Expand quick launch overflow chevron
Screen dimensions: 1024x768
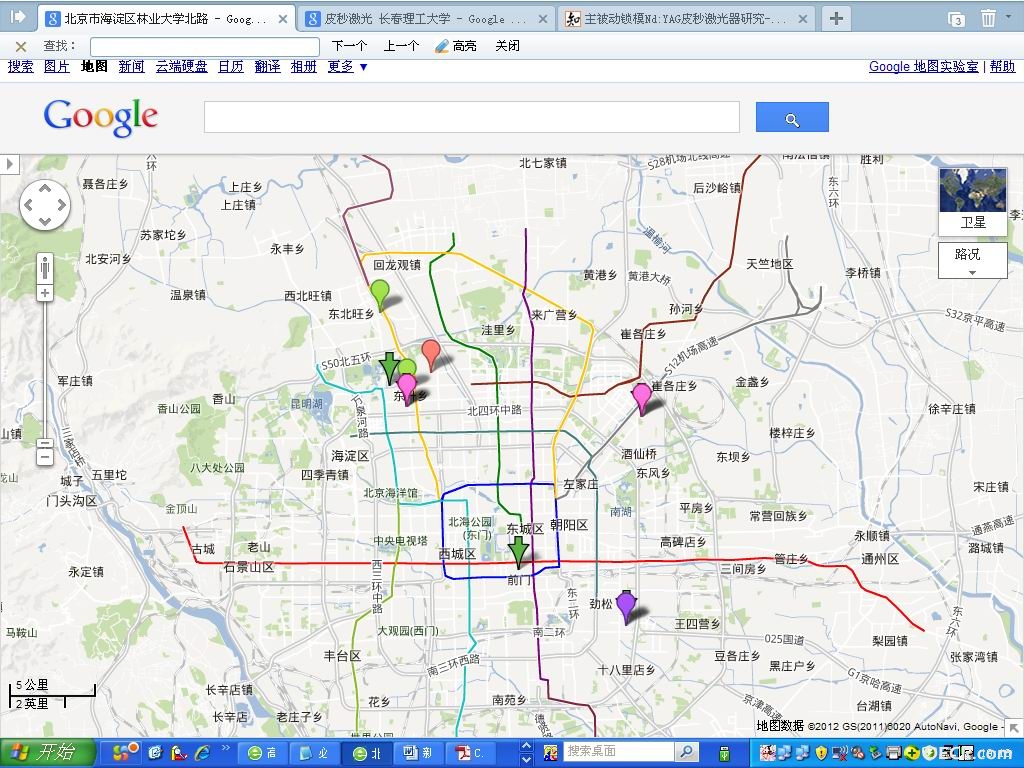tap(226, 747)
